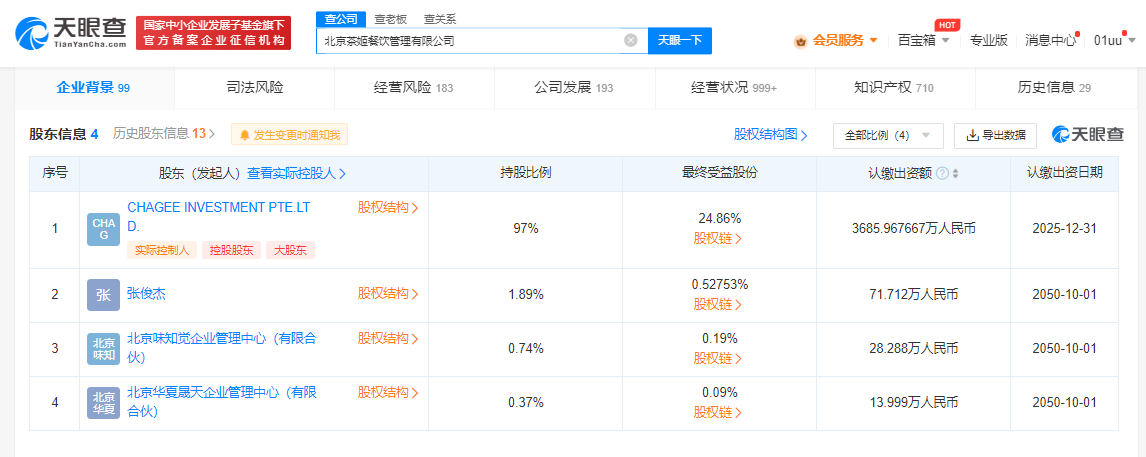Image resolution: width=1146 pixels, height=457 pixels.
Task: Click the member service crown icon
Action: point(800,41)
